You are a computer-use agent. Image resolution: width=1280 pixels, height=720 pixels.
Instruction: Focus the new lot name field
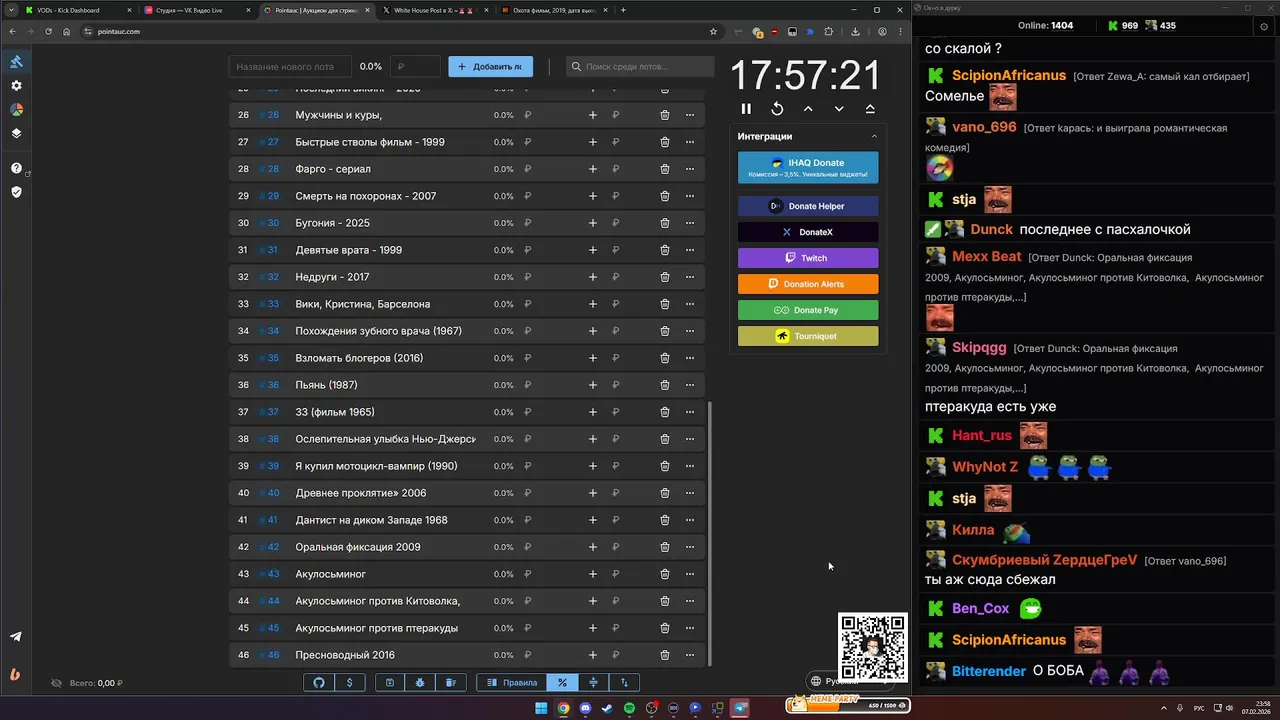(x=289, y=67)
